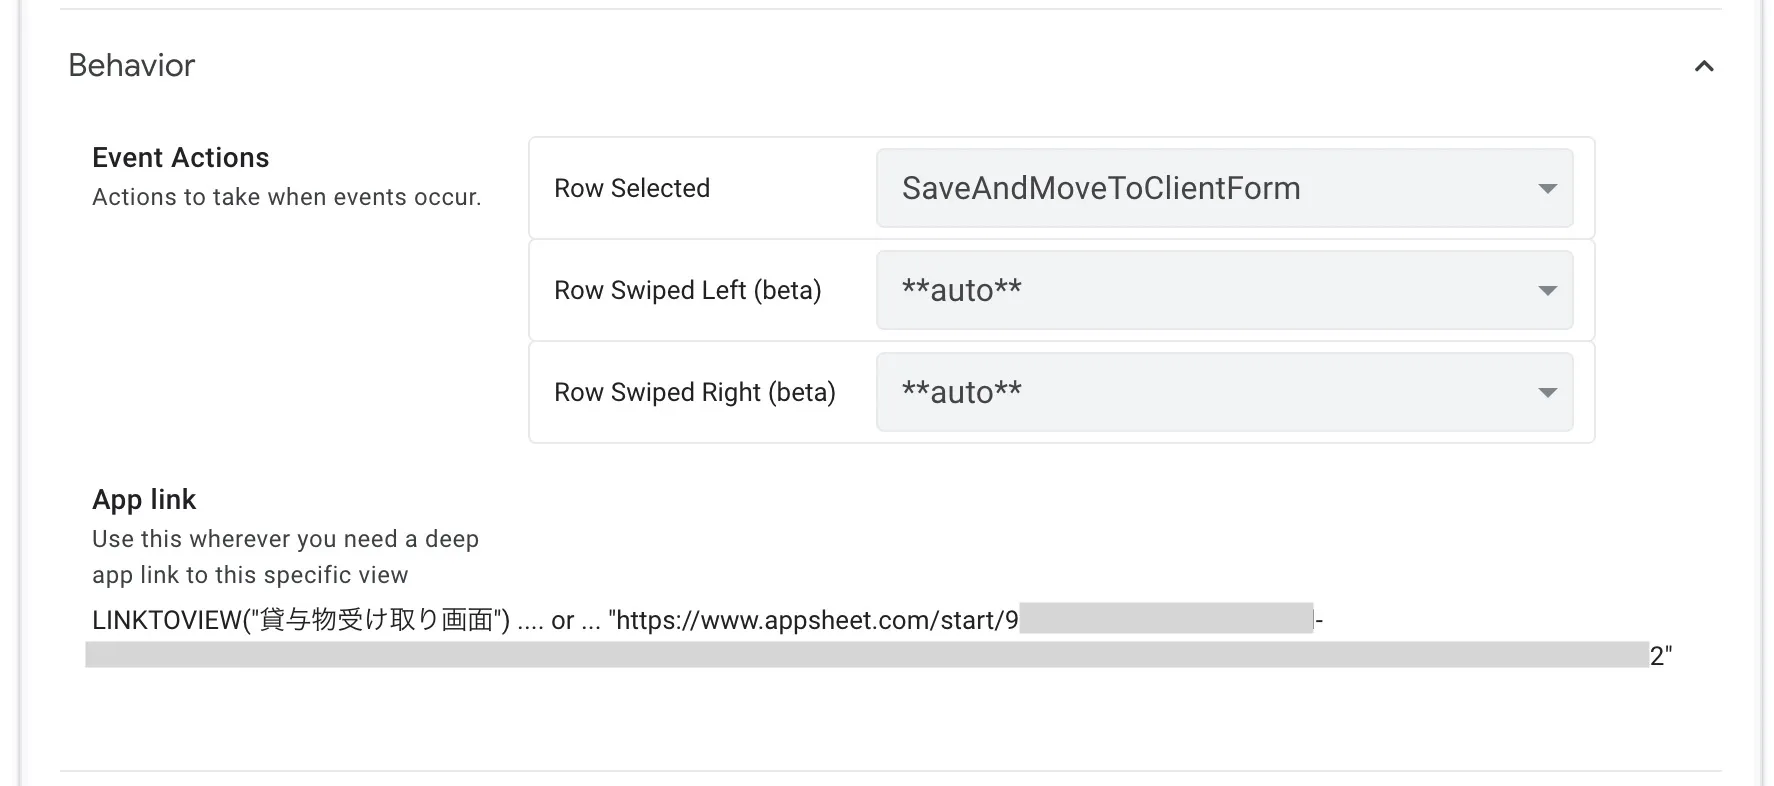
Task: Click the LINKTOVIEW expression text
Action: 300,621
